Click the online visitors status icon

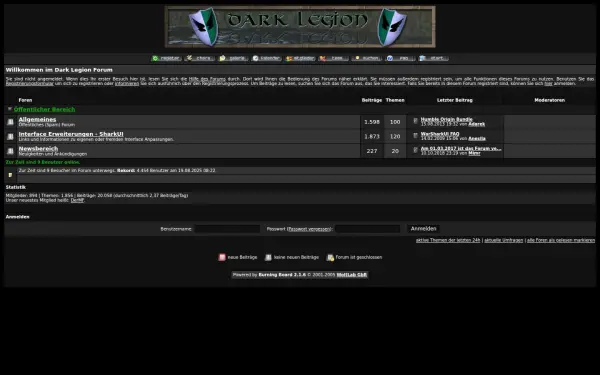pos(10,175)
